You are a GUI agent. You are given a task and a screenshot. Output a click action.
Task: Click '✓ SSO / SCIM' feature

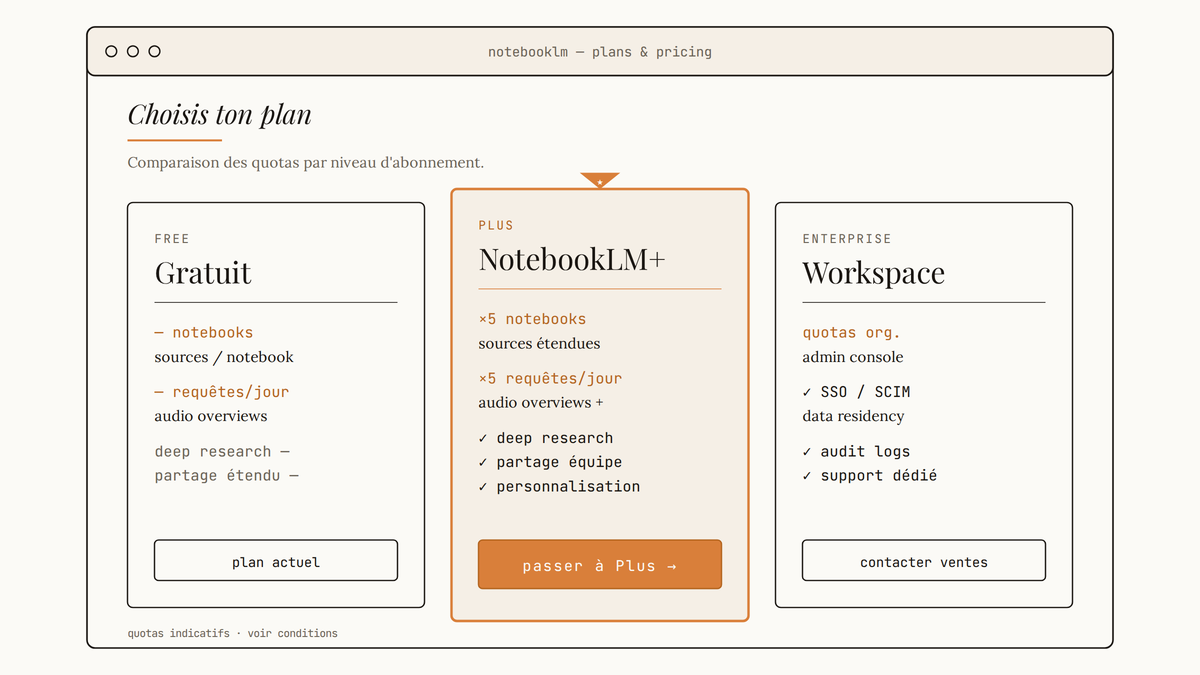(856, 392)
